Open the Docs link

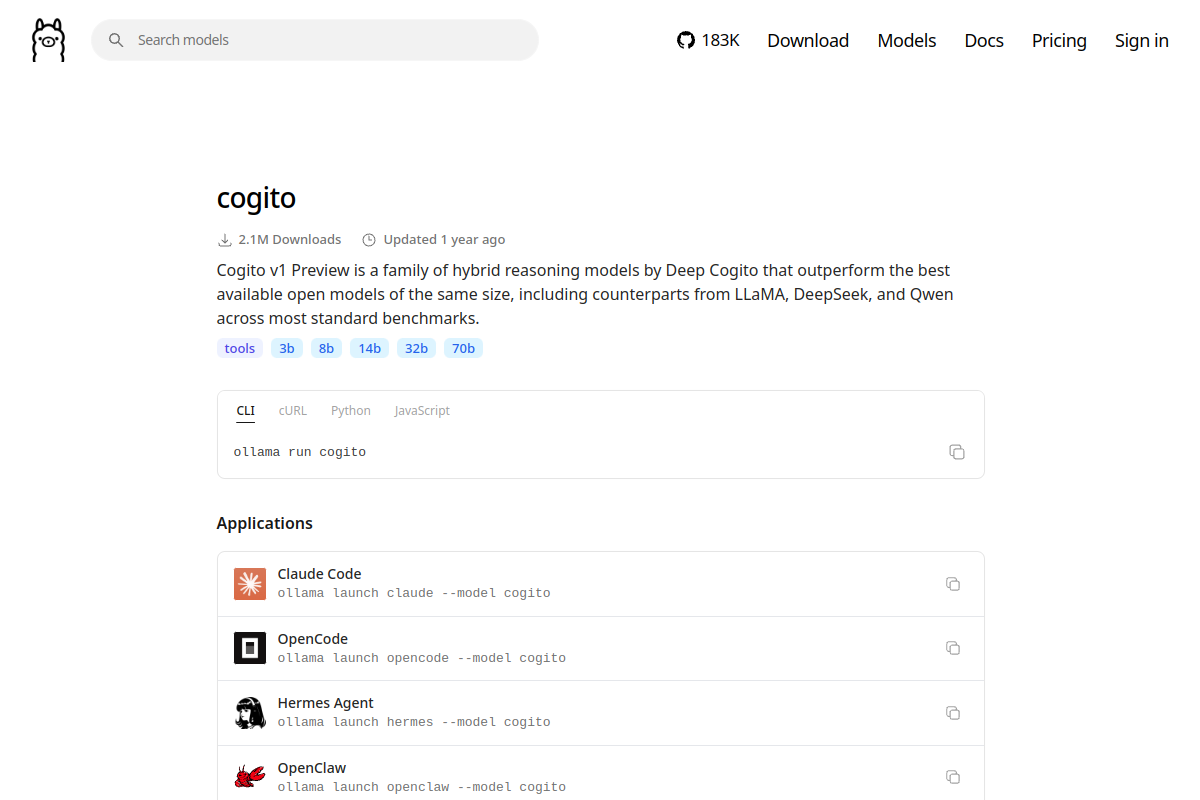click(x=984, y=40)
